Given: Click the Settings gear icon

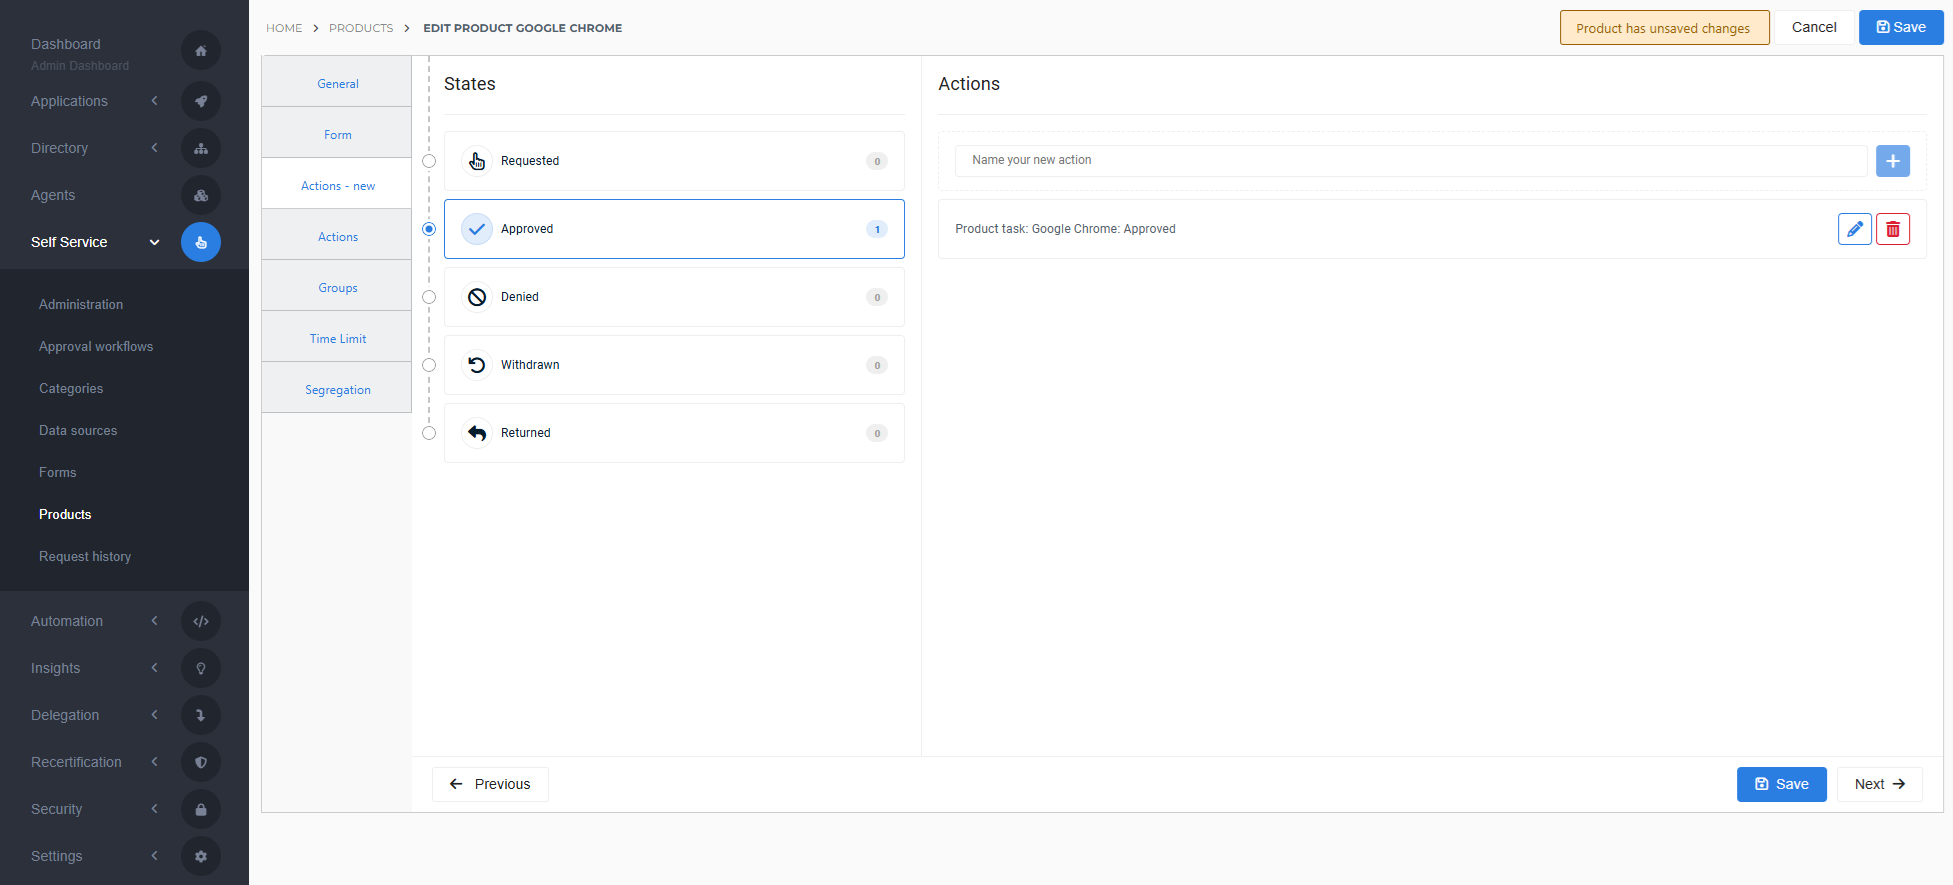Looking at the screenshot, I should pos(201,856).
